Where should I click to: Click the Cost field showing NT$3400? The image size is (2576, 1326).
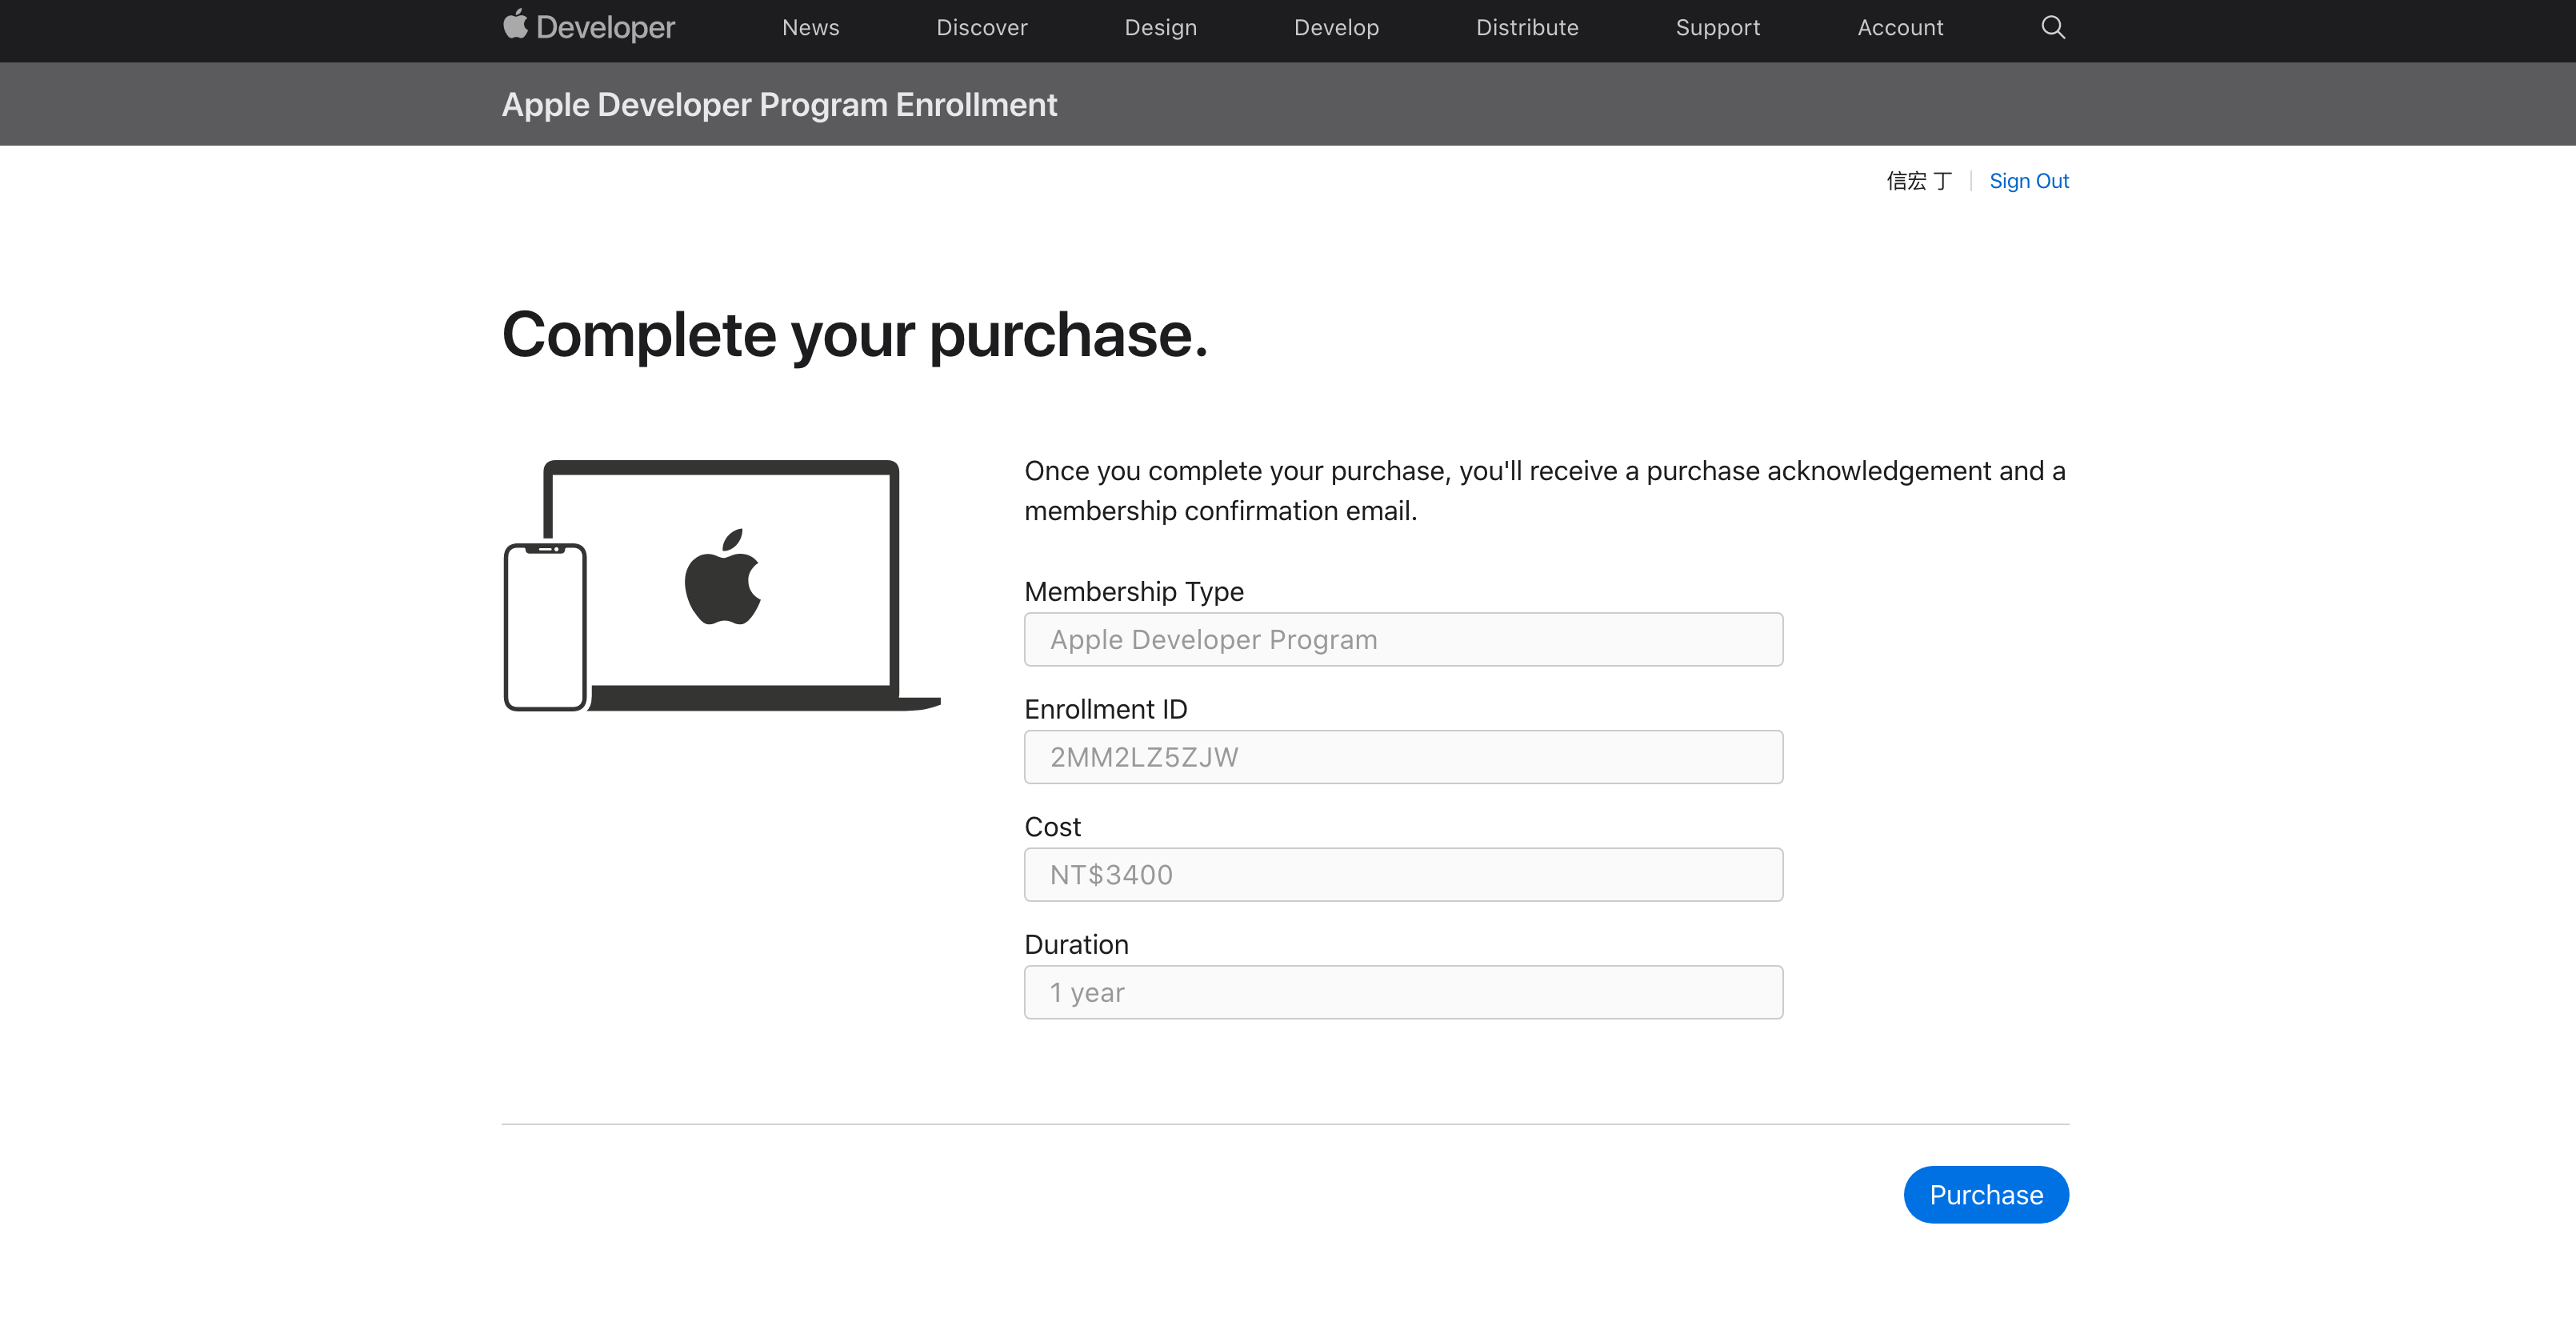click(x=1402, y=875)
